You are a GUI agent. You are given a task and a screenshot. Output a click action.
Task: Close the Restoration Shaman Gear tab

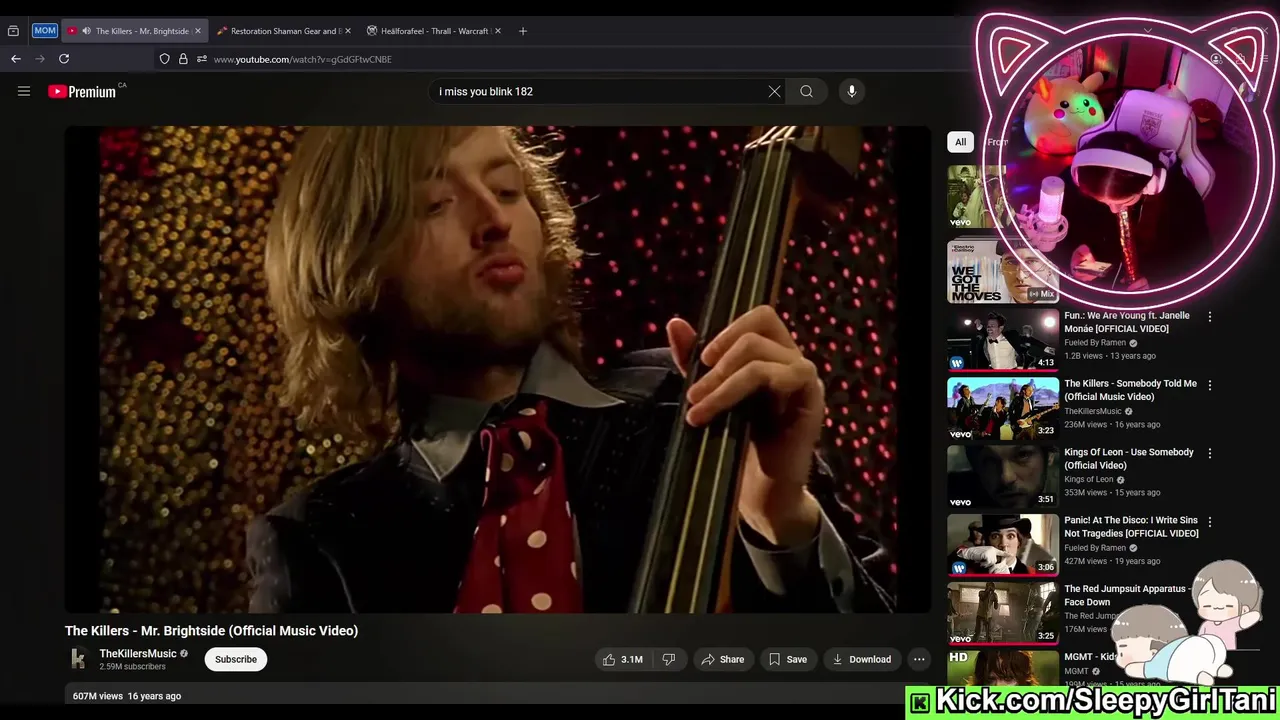click(x=347, y=31)
